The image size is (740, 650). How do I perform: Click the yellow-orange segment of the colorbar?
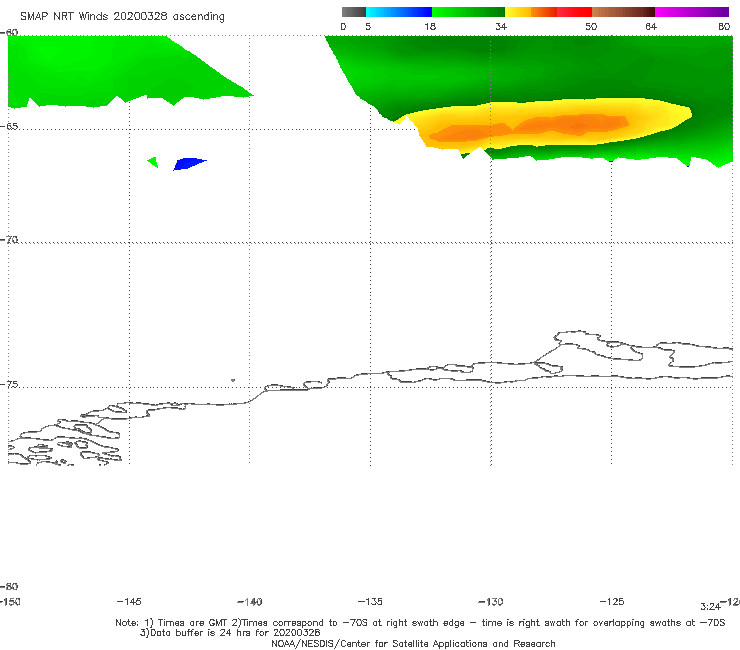coord(530,12)
